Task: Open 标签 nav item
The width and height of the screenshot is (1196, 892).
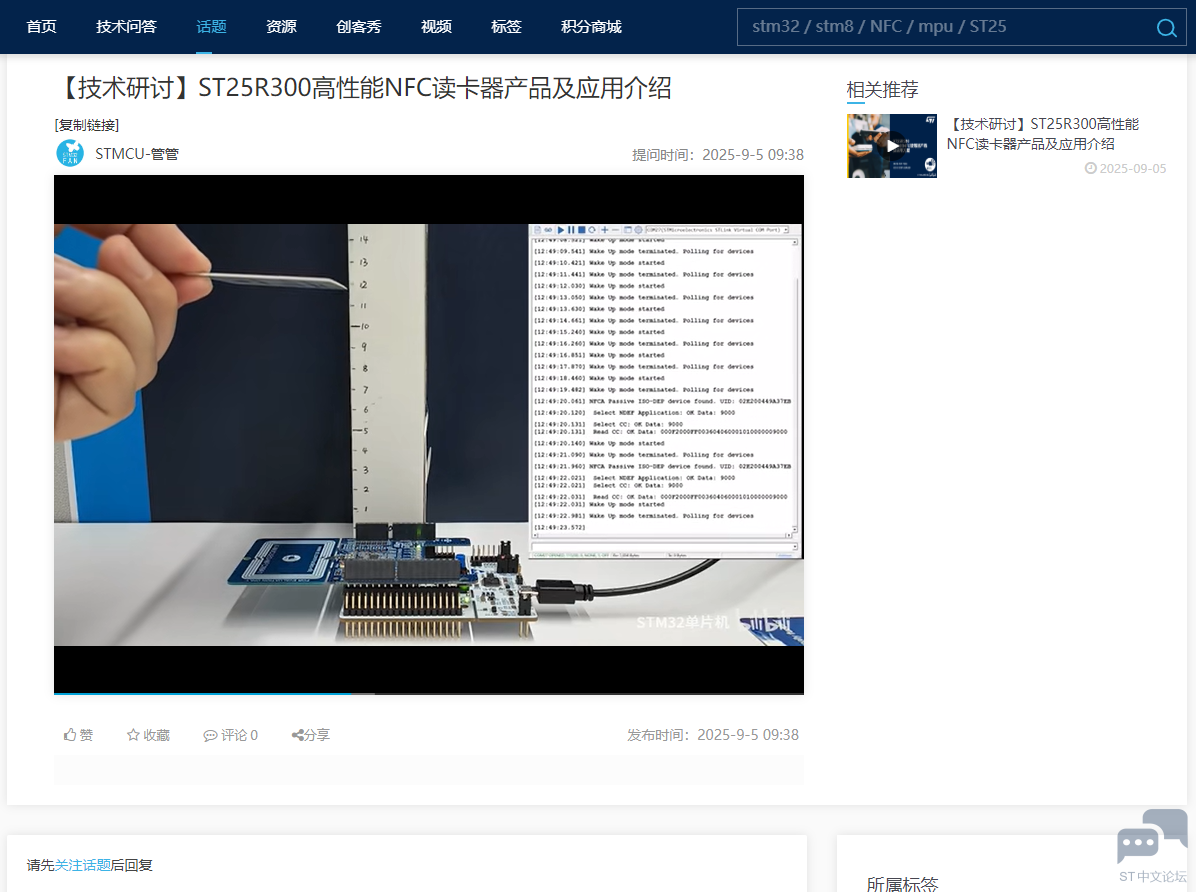Action: click(x=506, y=27)
